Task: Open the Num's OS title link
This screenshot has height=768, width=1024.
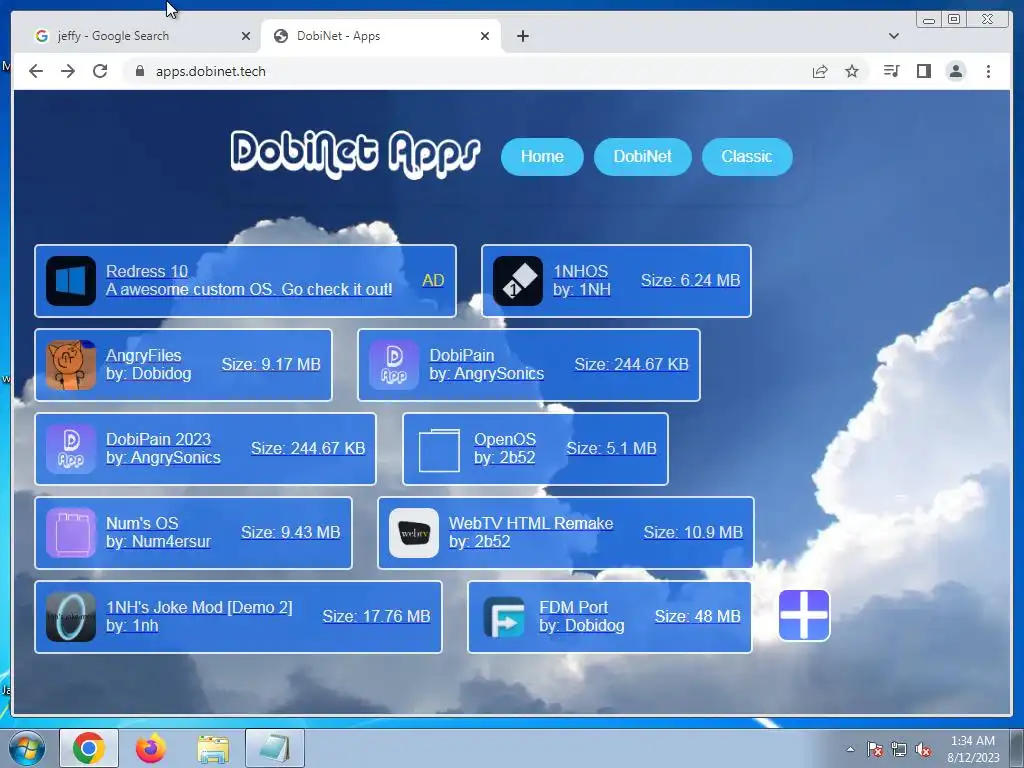Action: coord(142,523)
